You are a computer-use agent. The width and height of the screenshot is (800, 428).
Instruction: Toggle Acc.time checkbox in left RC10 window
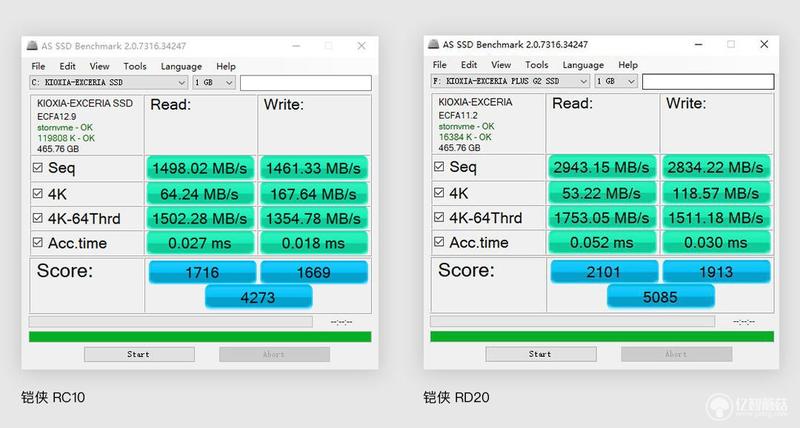pyautogui.click(x=37, y=242)
